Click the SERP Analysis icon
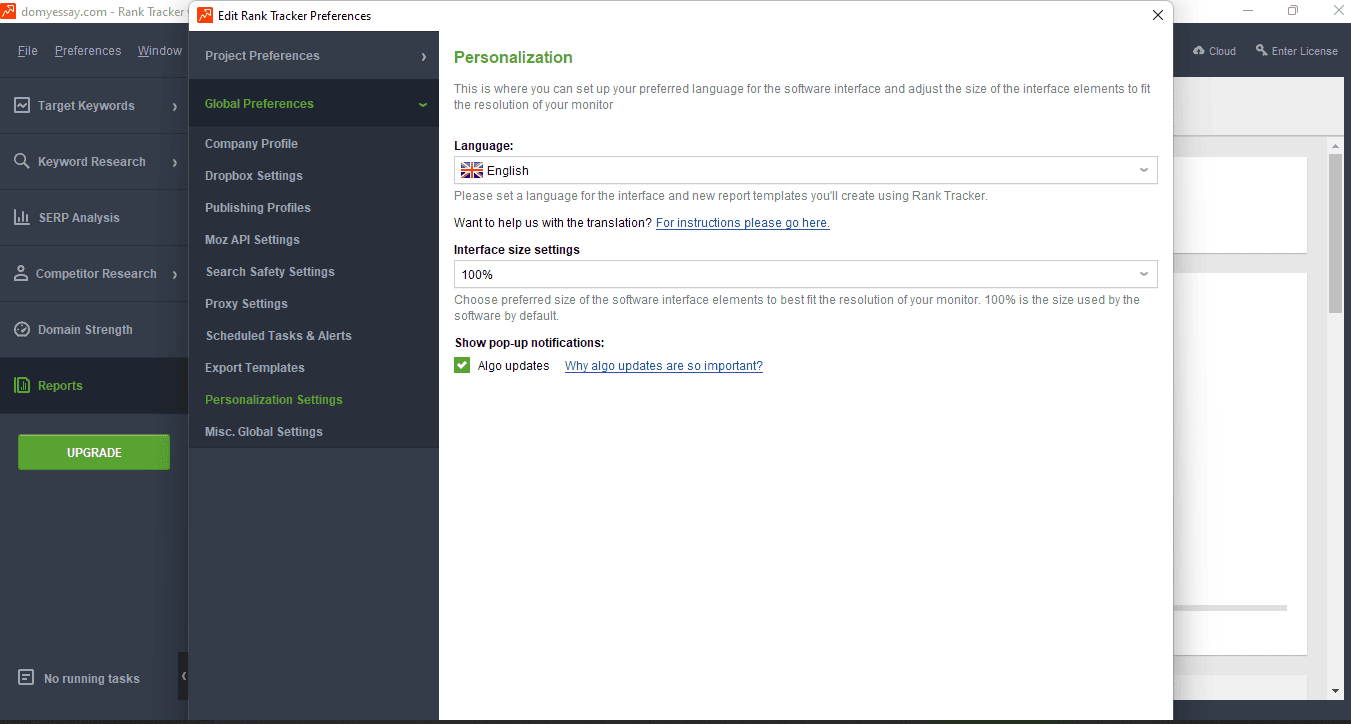Image resolution: width=1351 pixels, height=724 pixels. tap(22, 217)
